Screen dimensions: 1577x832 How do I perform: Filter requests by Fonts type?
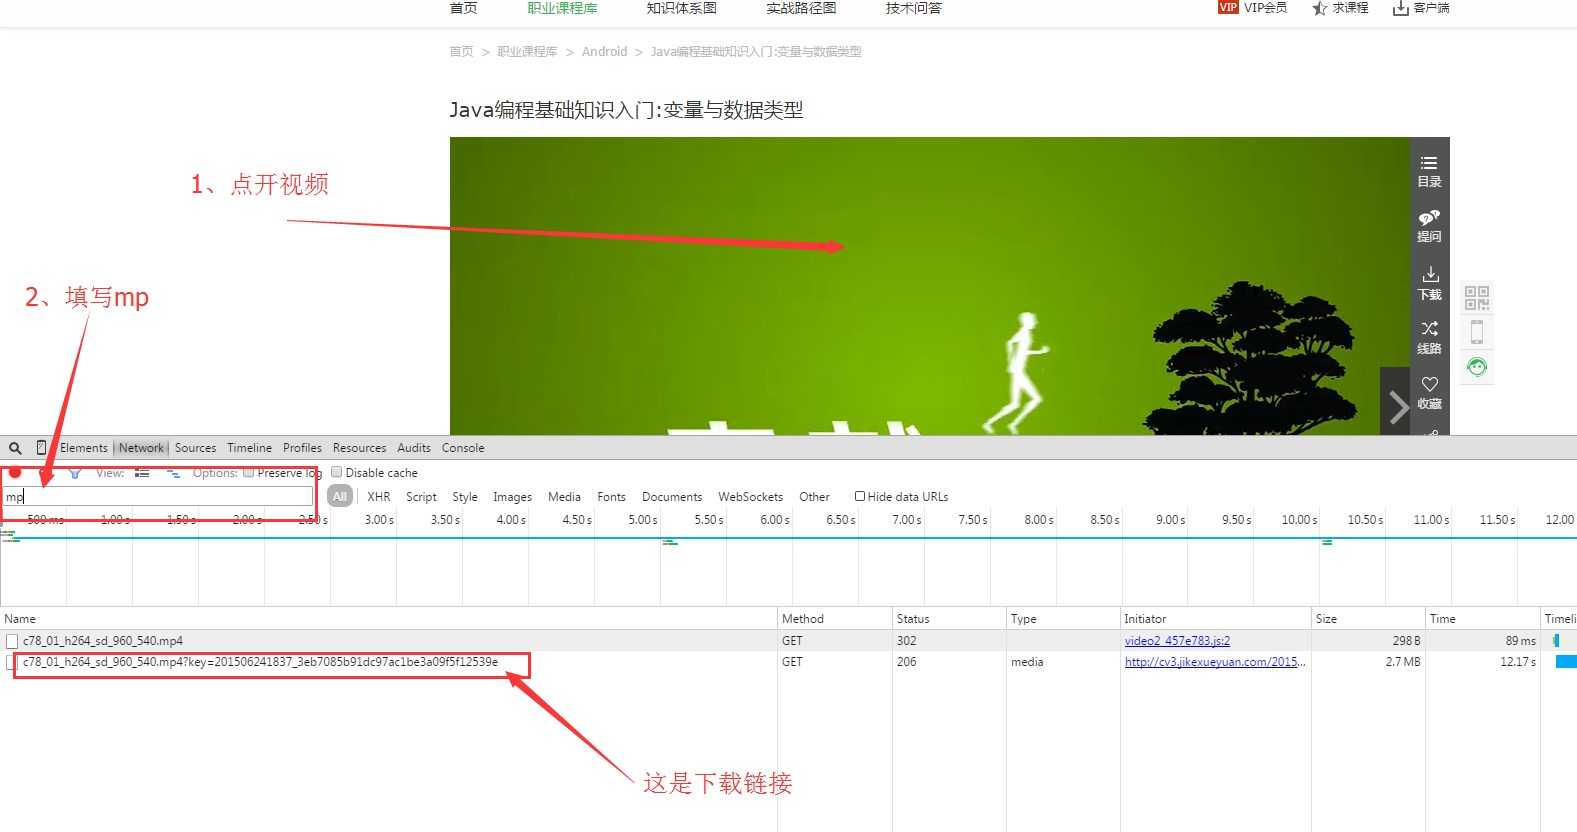point(611,497)
